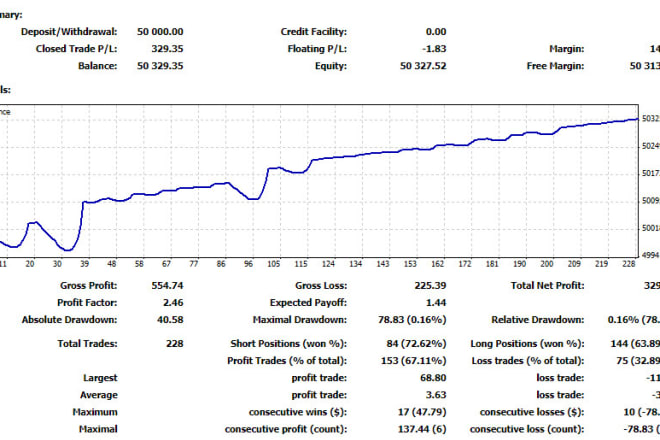This screenshot has width=660, height=440.
Task: Select the Gross Profit value 554.74
Action: 167,285
